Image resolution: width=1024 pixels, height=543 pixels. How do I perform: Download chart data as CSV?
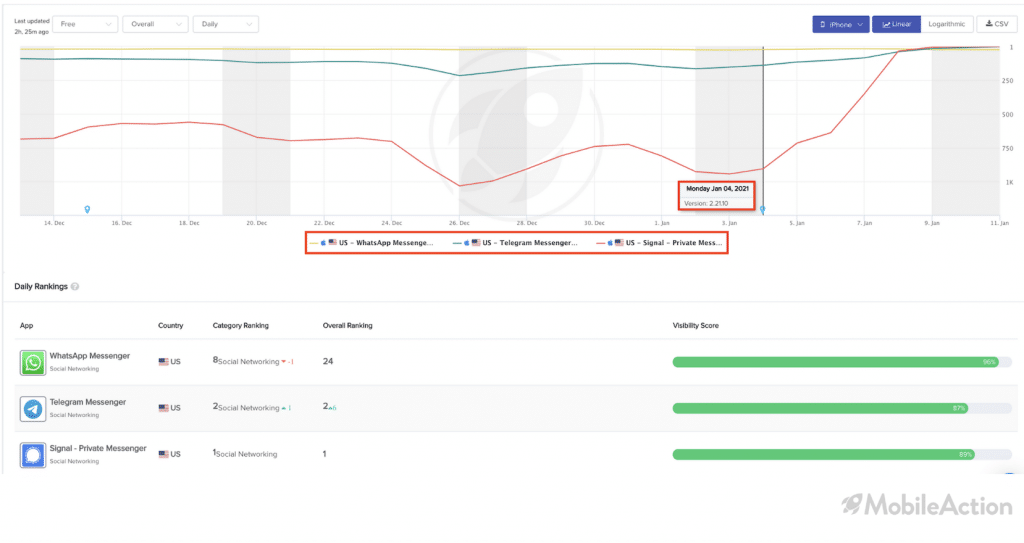pyautogui.click(x=997, y=24)
